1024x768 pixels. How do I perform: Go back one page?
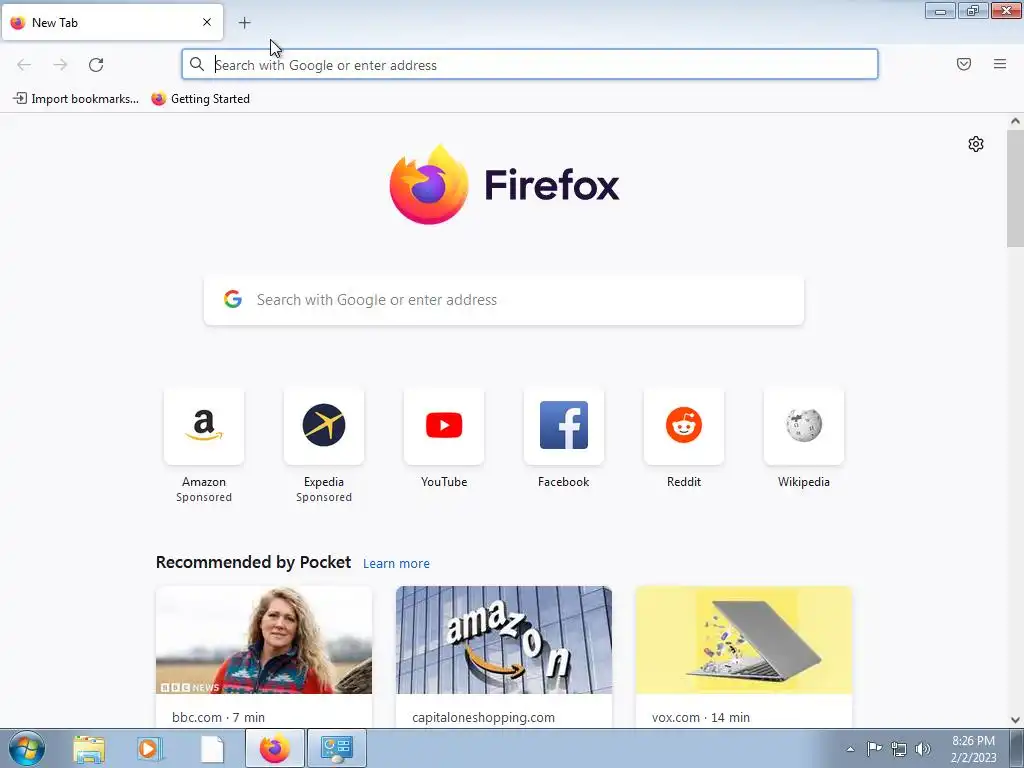(x=24, y=65)
